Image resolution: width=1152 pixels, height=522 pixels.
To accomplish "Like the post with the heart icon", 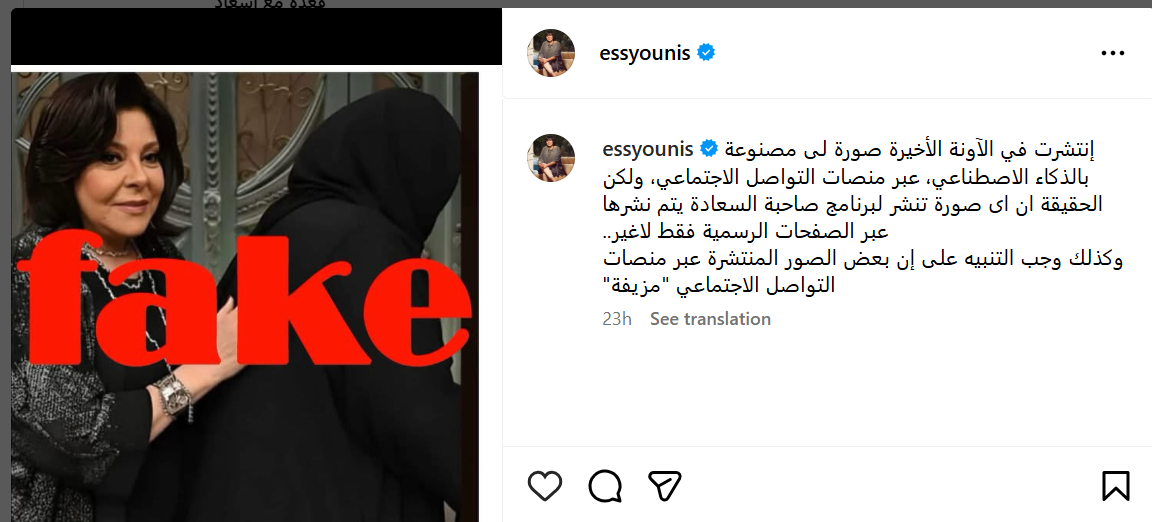I will click(544, 486).
